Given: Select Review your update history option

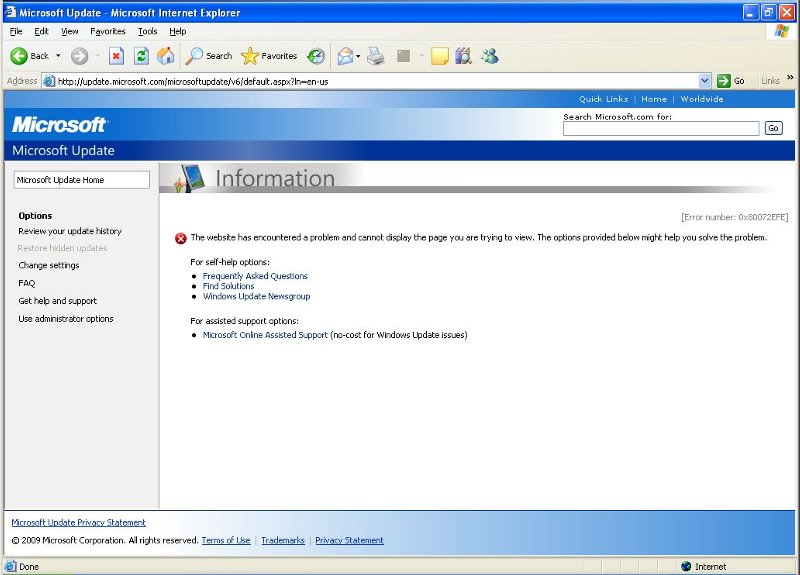Looking at the screenshot, I should click(70, 231).
